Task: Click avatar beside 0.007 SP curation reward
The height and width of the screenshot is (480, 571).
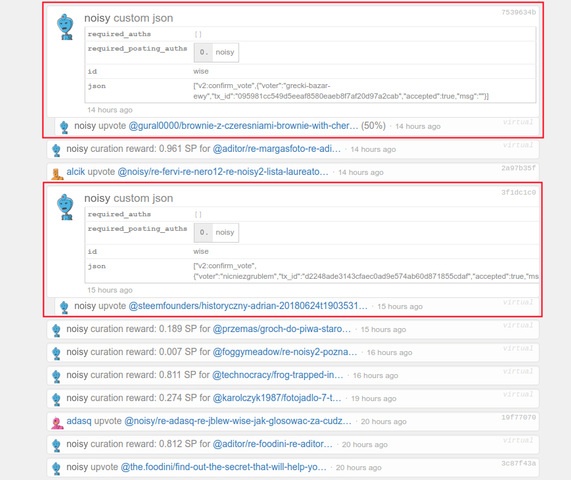Action: (x=56, y=353)
